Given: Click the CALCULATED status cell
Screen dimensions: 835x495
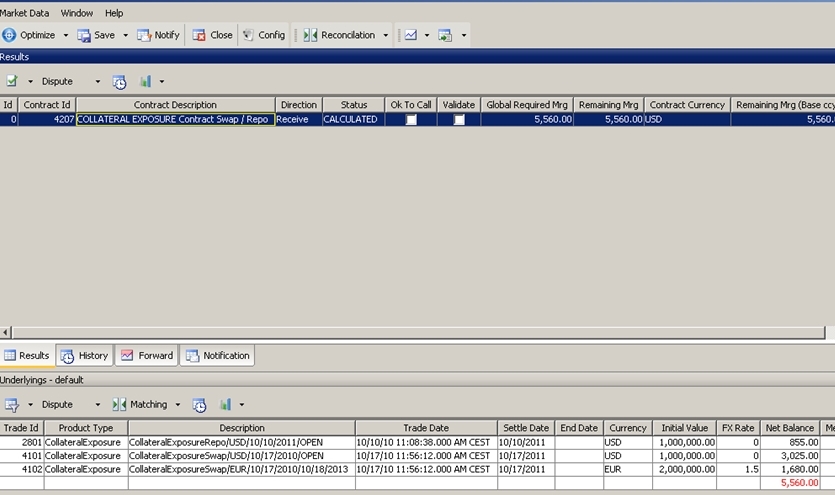Looking at the screenshot, I should (x=353, y=119).
